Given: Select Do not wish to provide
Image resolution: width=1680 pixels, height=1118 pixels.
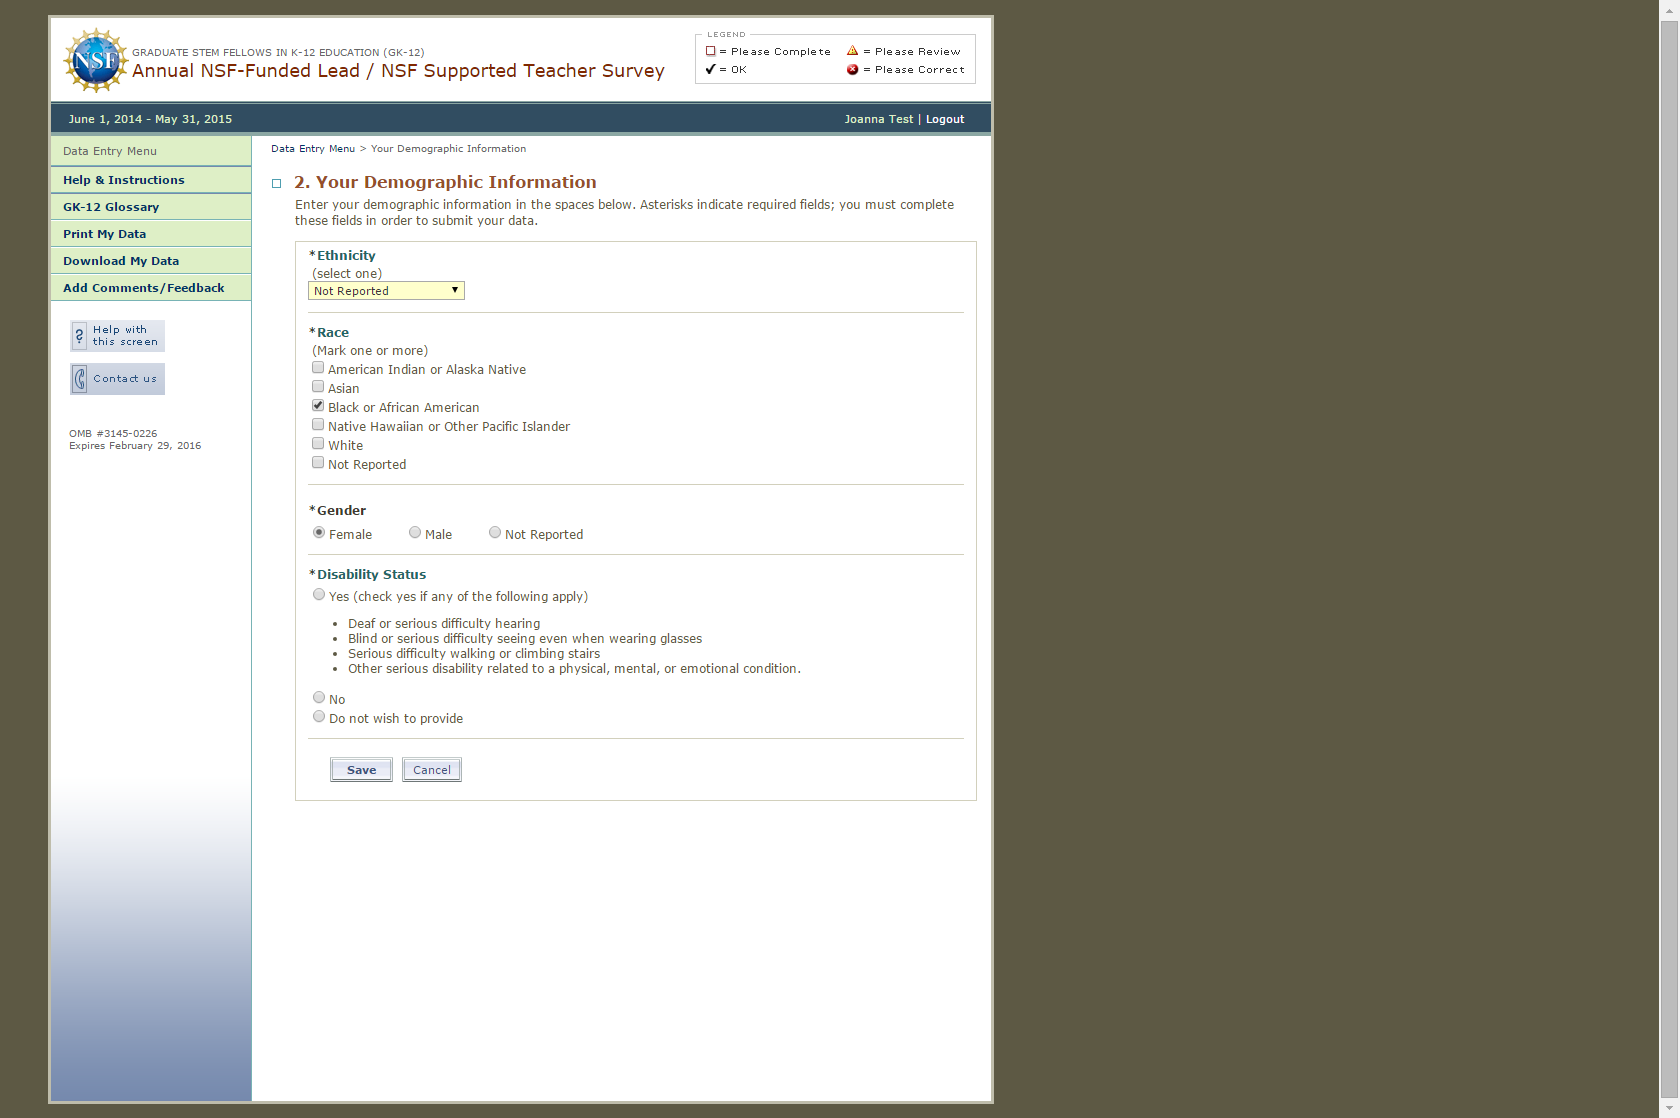Looking at the screenshot, I should tap(319, 717).
